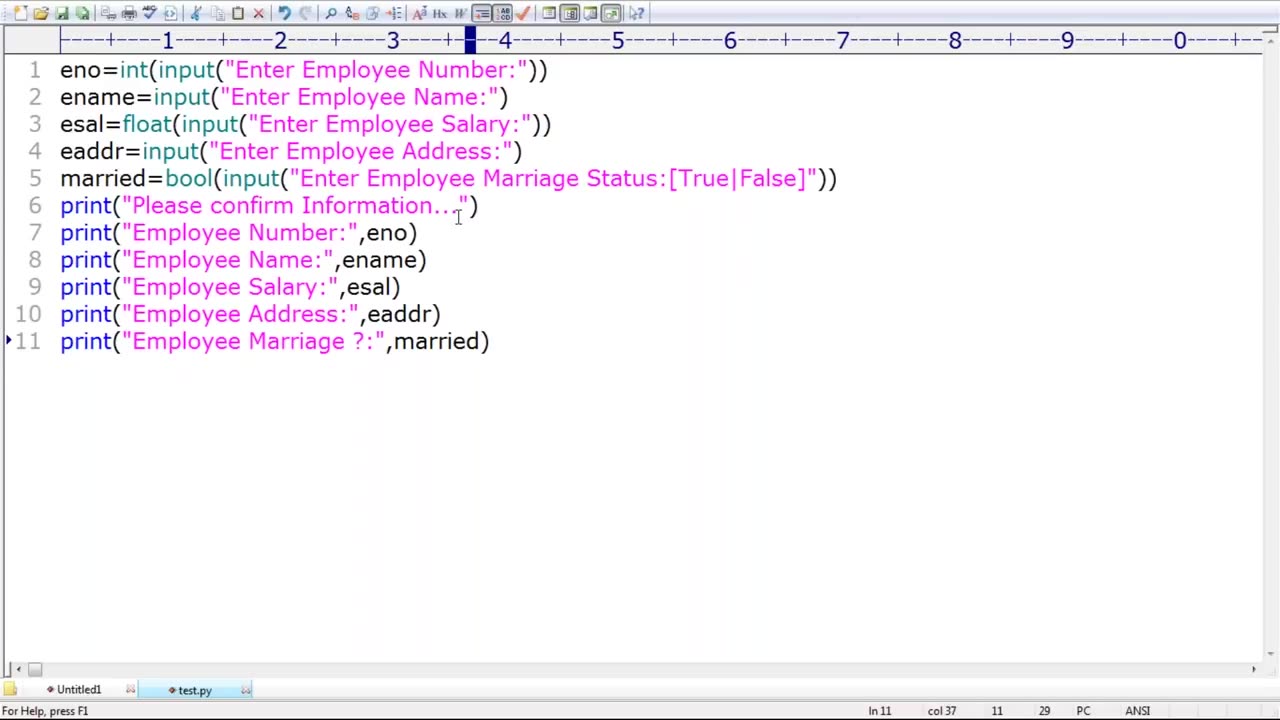Click the Replace toolbar icon

pyautogui.click(x=352, y=13)
